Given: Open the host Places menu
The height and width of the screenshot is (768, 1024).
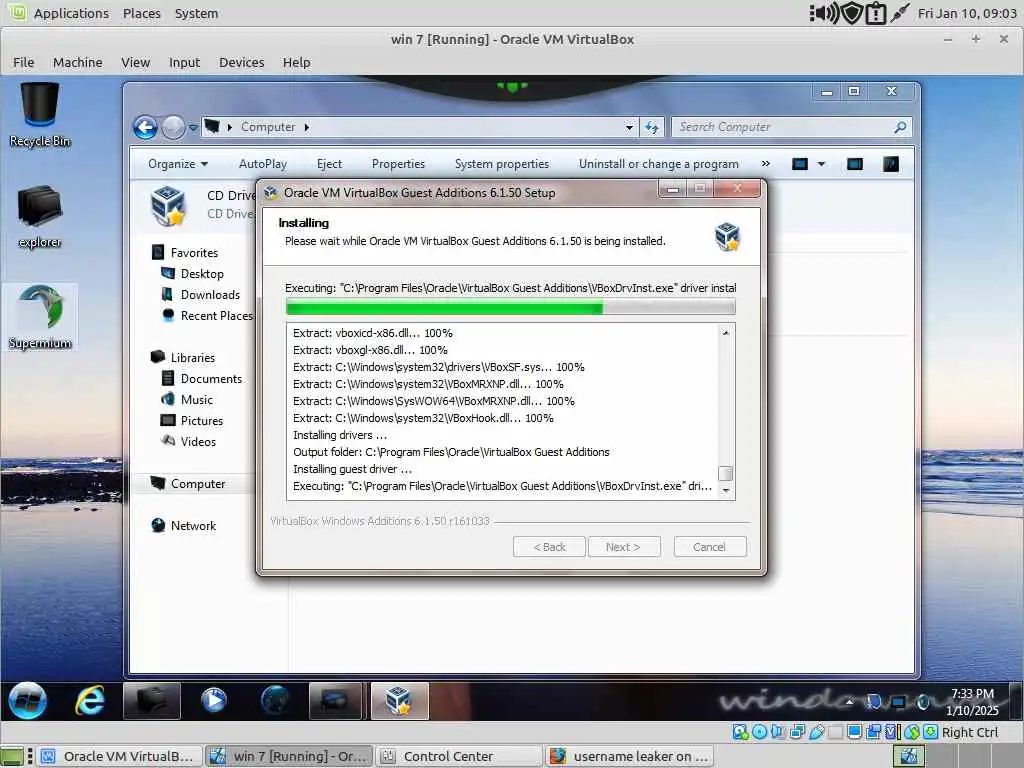Looking at the screenshot, I should coord(142,13).
